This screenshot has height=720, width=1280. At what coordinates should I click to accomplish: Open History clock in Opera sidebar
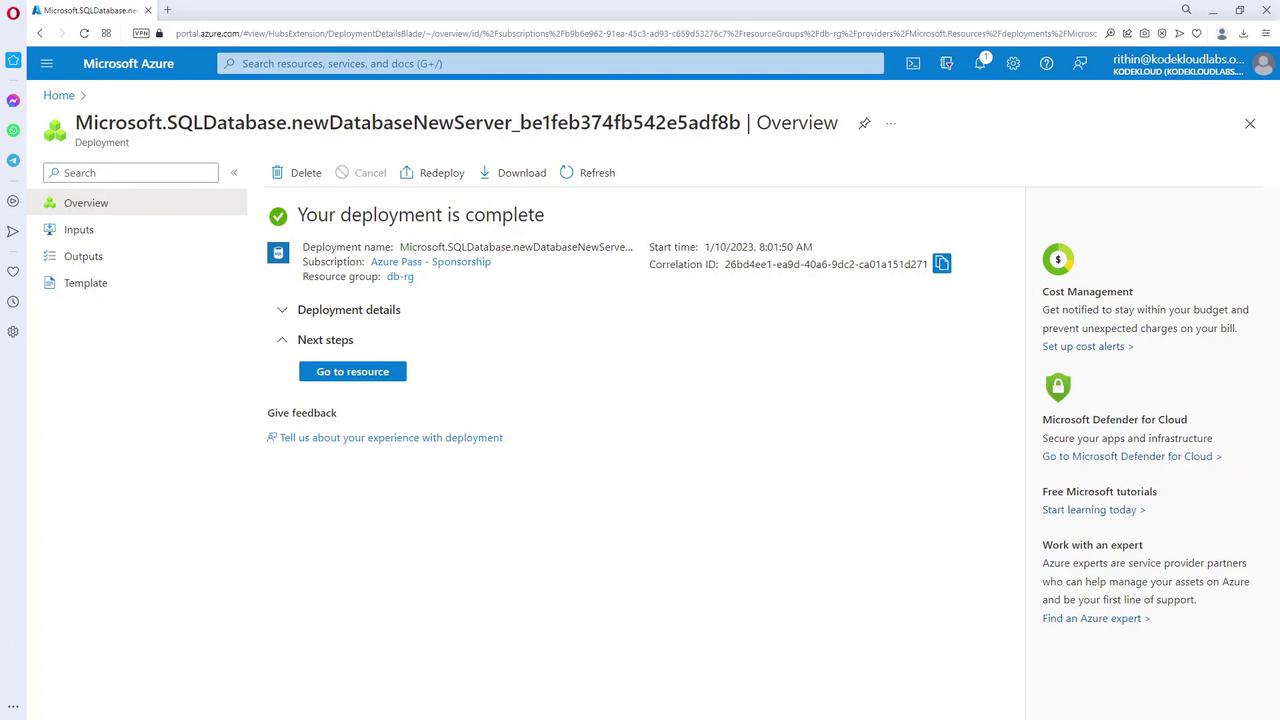click(x=13, y=302)
